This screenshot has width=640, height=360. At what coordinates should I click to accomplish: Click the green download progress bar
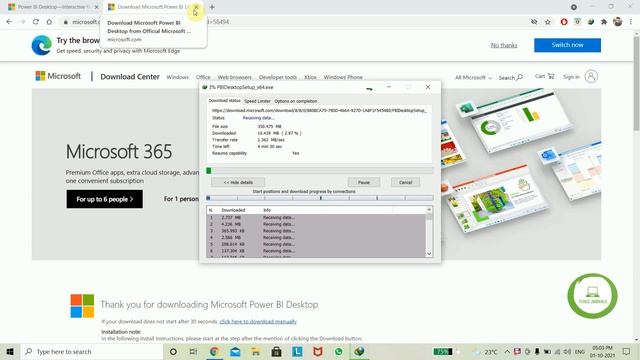coord(320,171)
